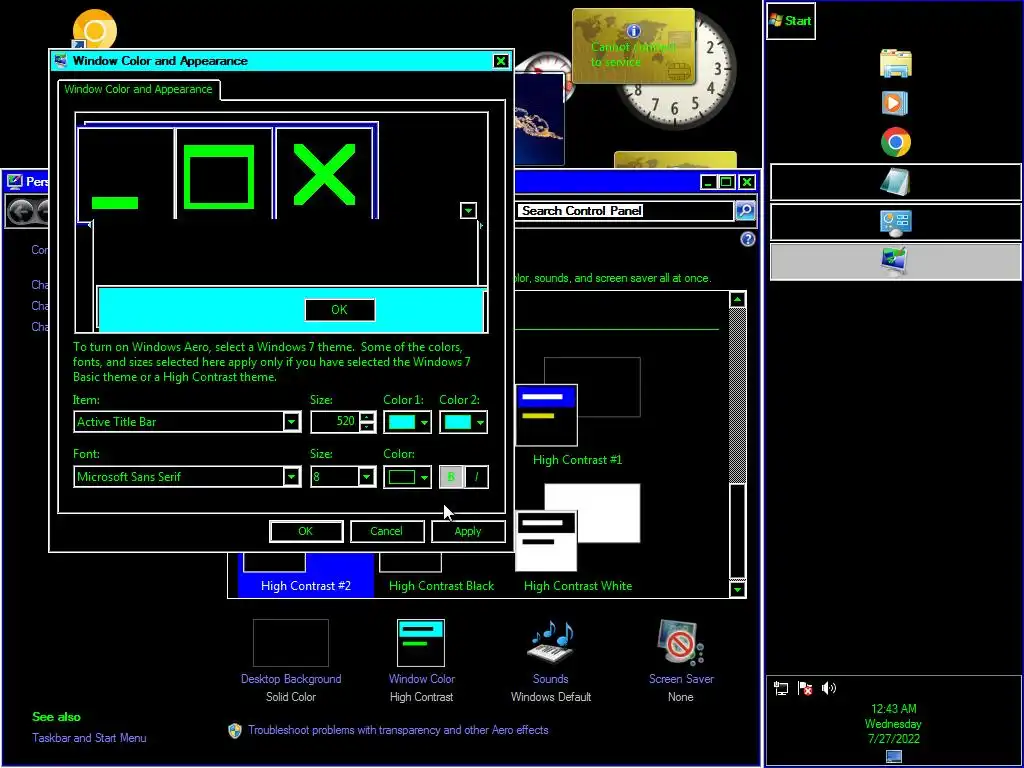Image resolution: width=1024 pixels, height=768 pixels.
Task: Open Windows Explorer from the taskbar
Action: [895, 64]
